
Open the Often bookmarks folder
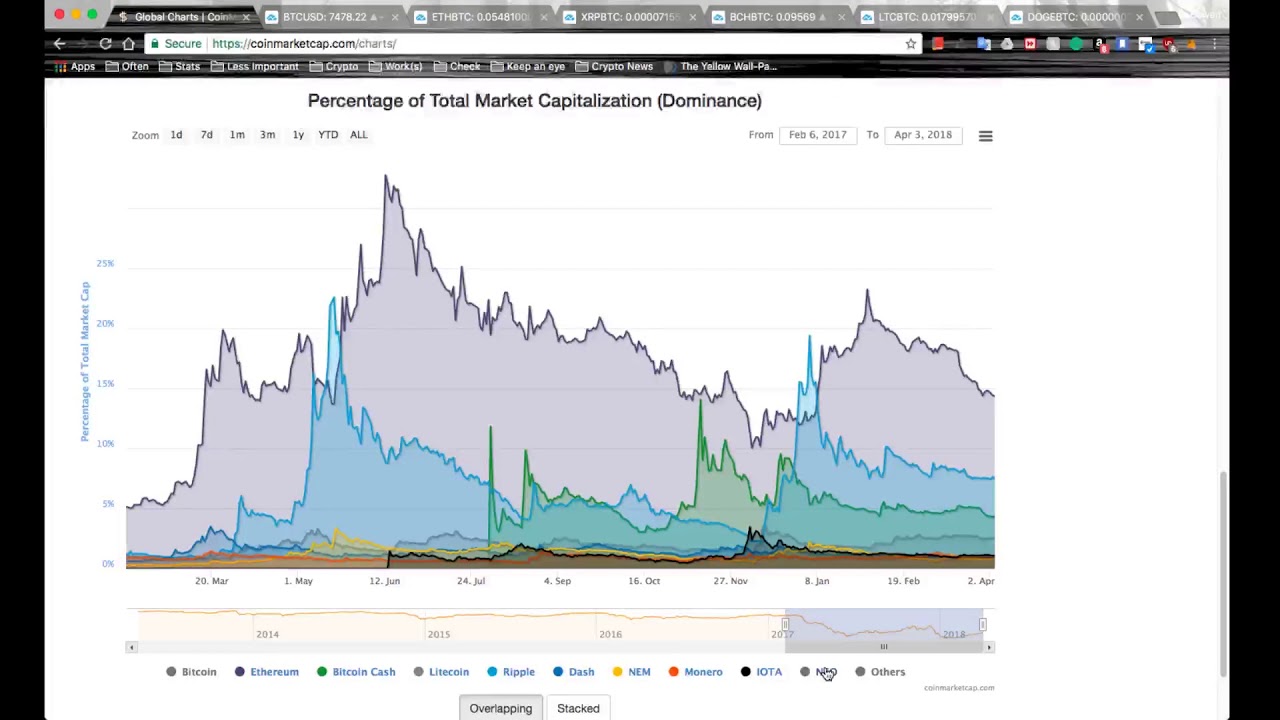click(x=127, y=66)
